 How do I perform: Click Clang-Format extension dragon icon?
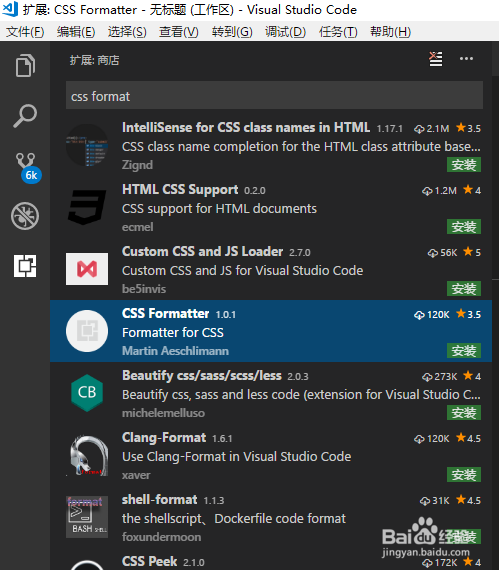[88, 455]
